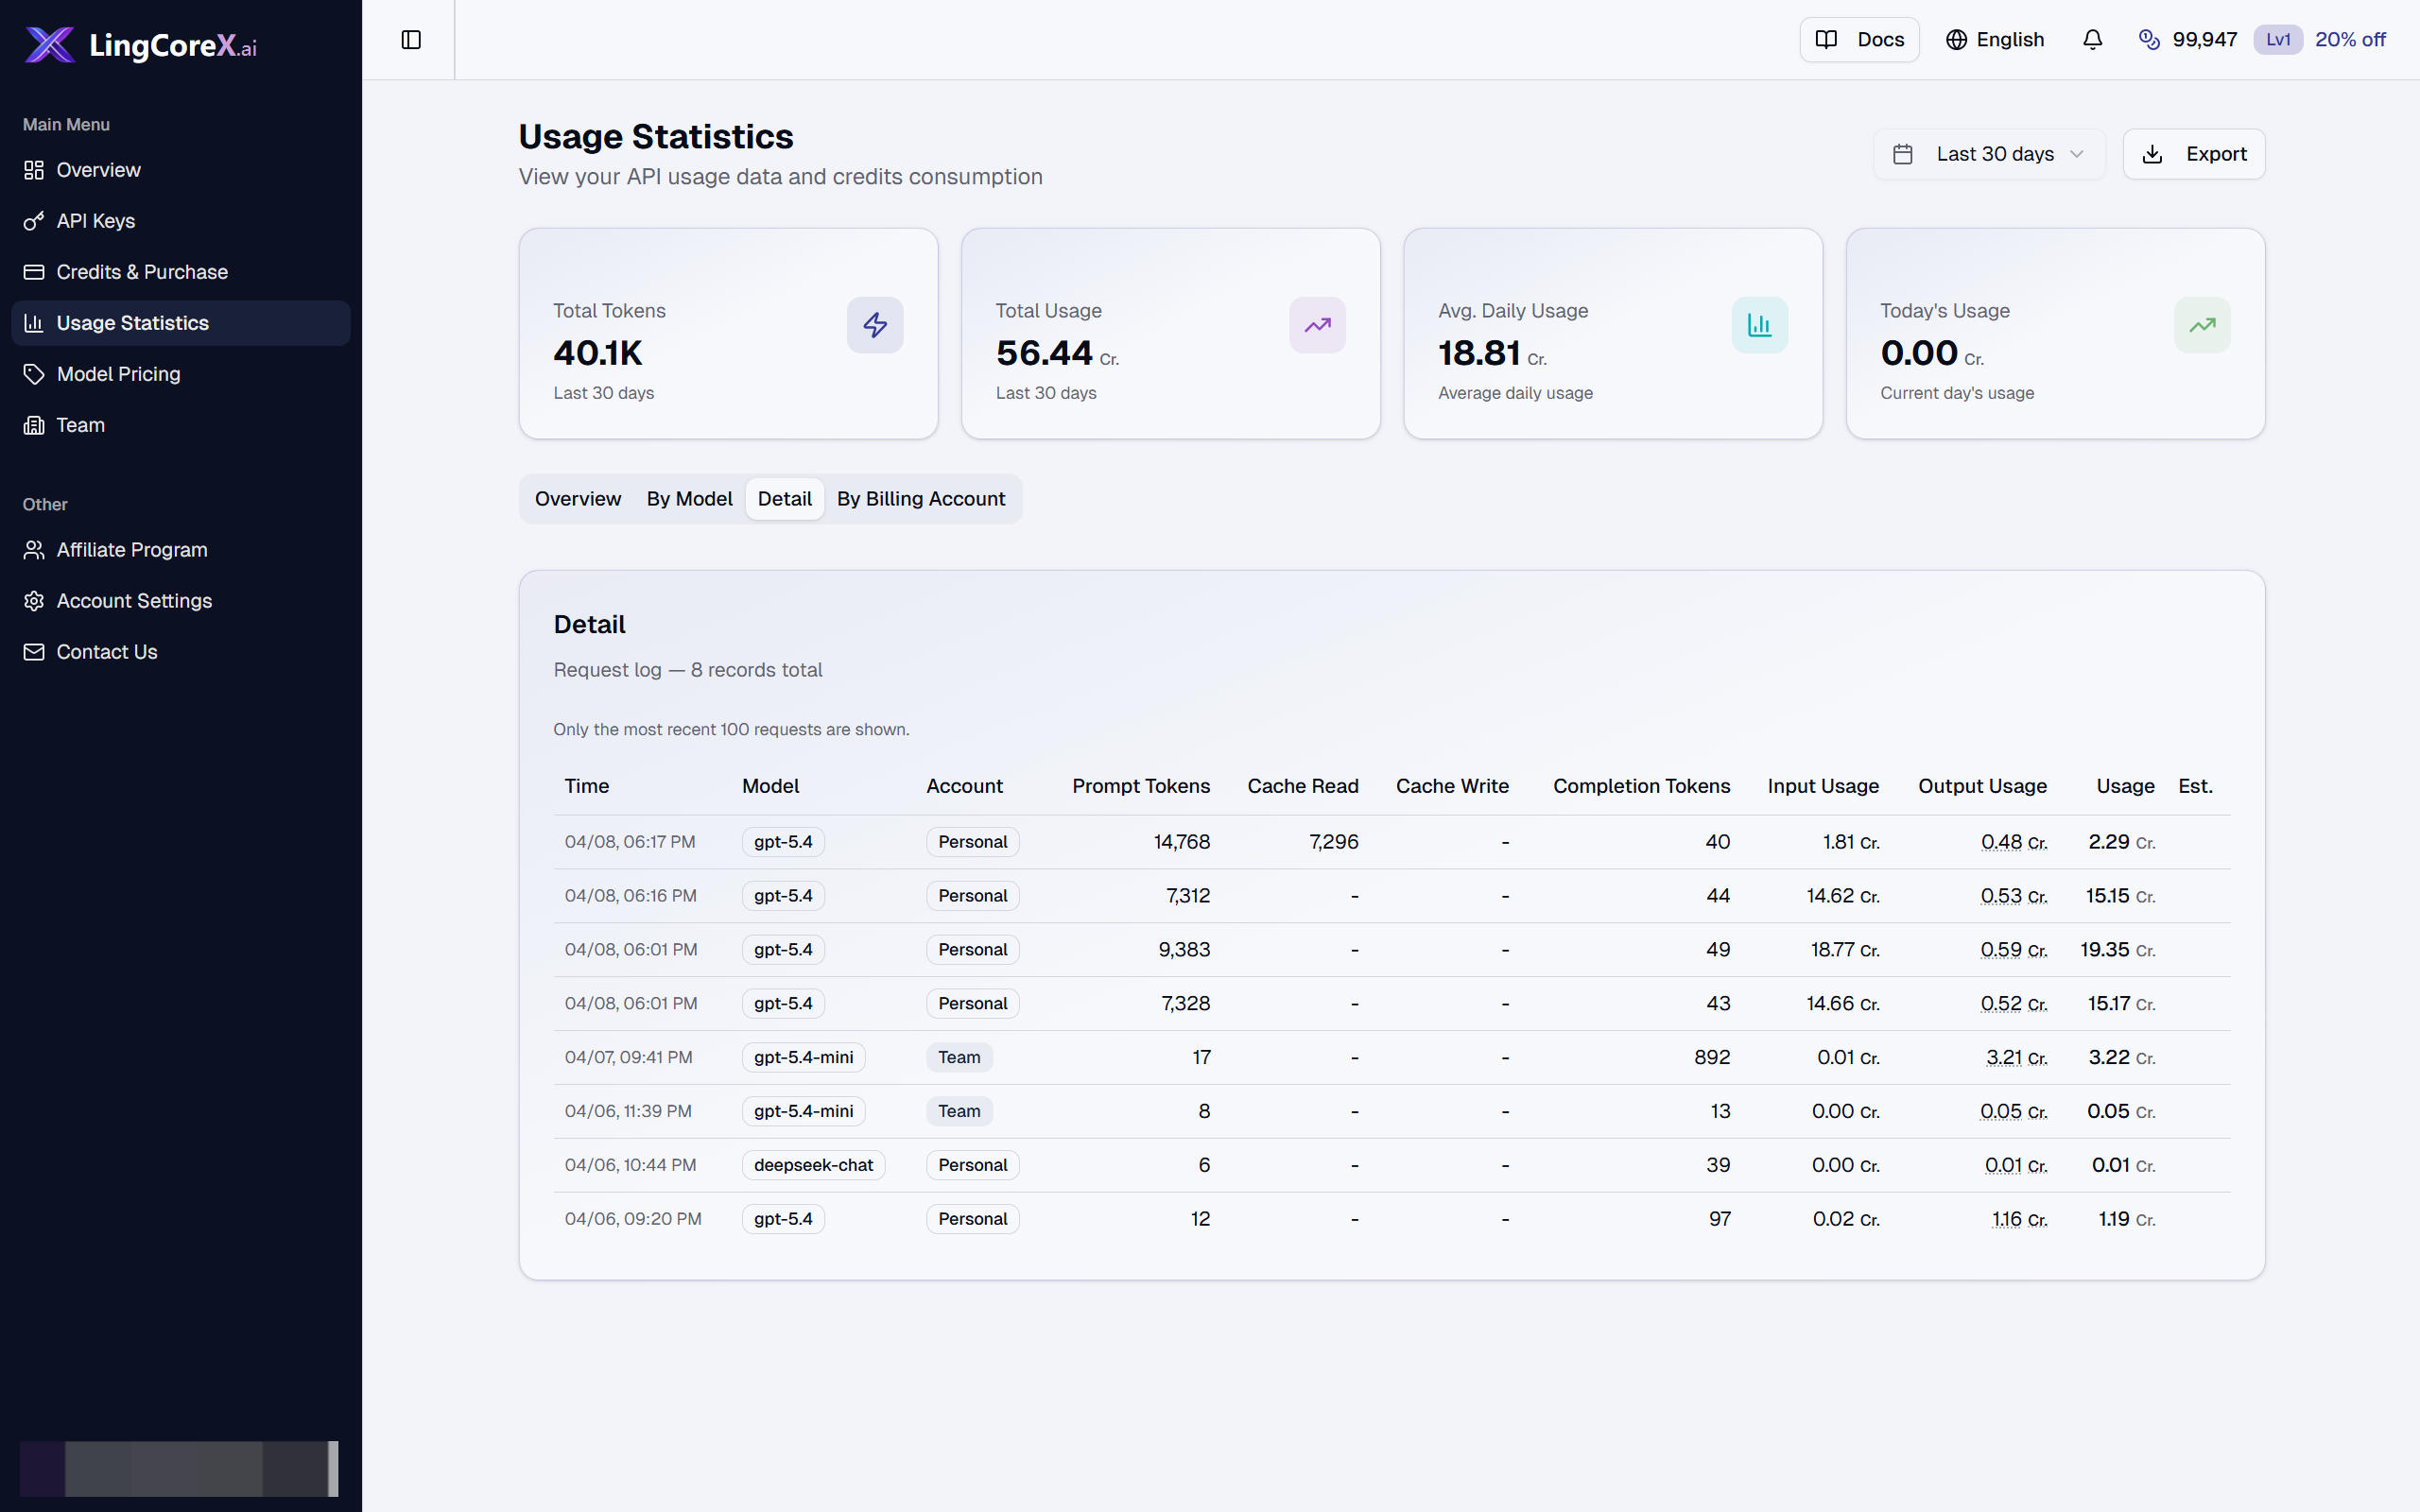
Task: Click the Prompt Tokens column header
Action: tap(1141, 786)
